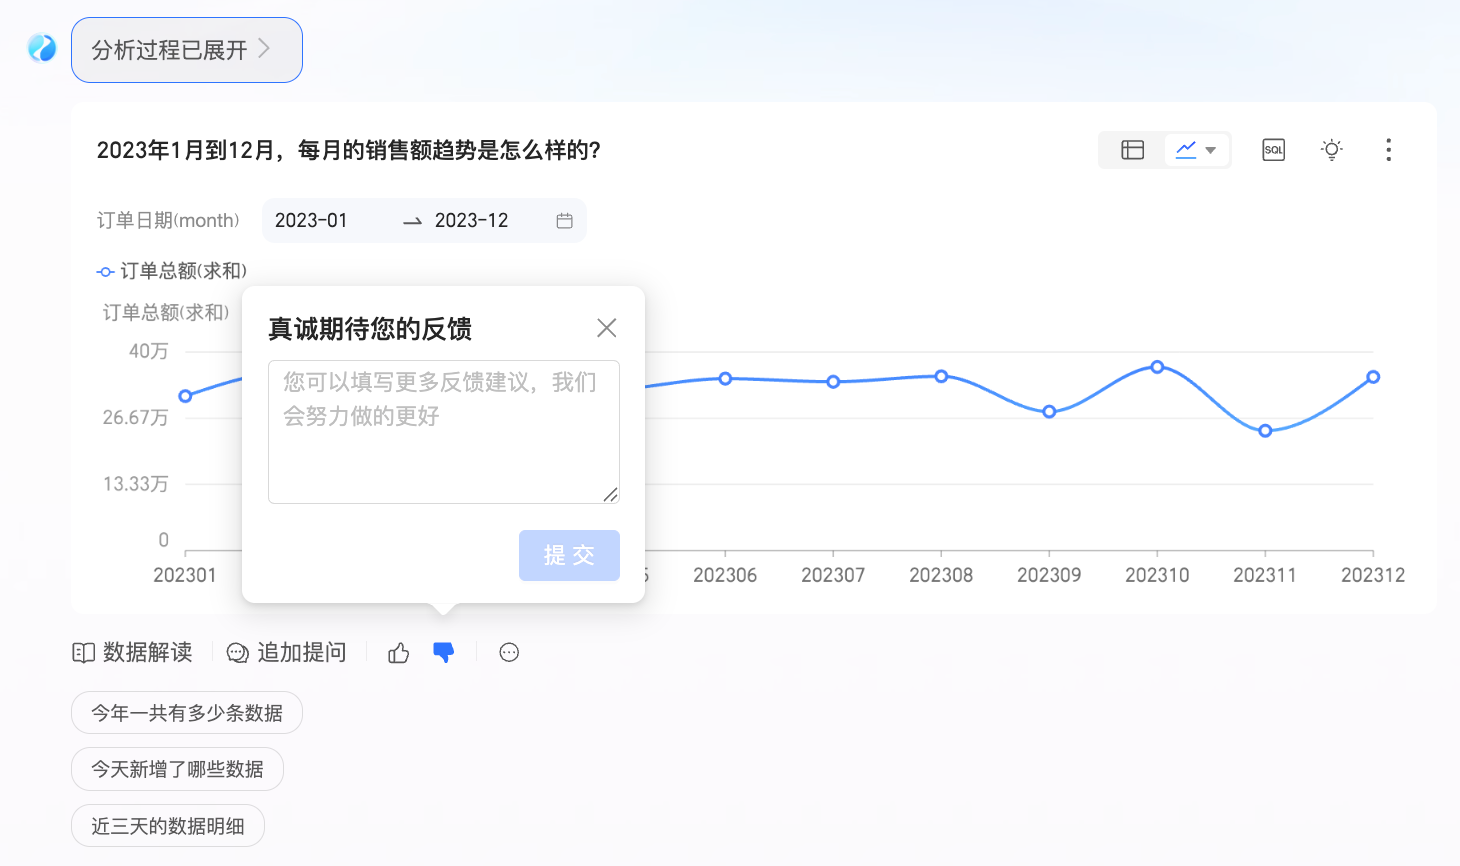Screen dimensions: 1460x866
Task: Click the 202310 x-axis label
Action: (x=1157, y=575)
